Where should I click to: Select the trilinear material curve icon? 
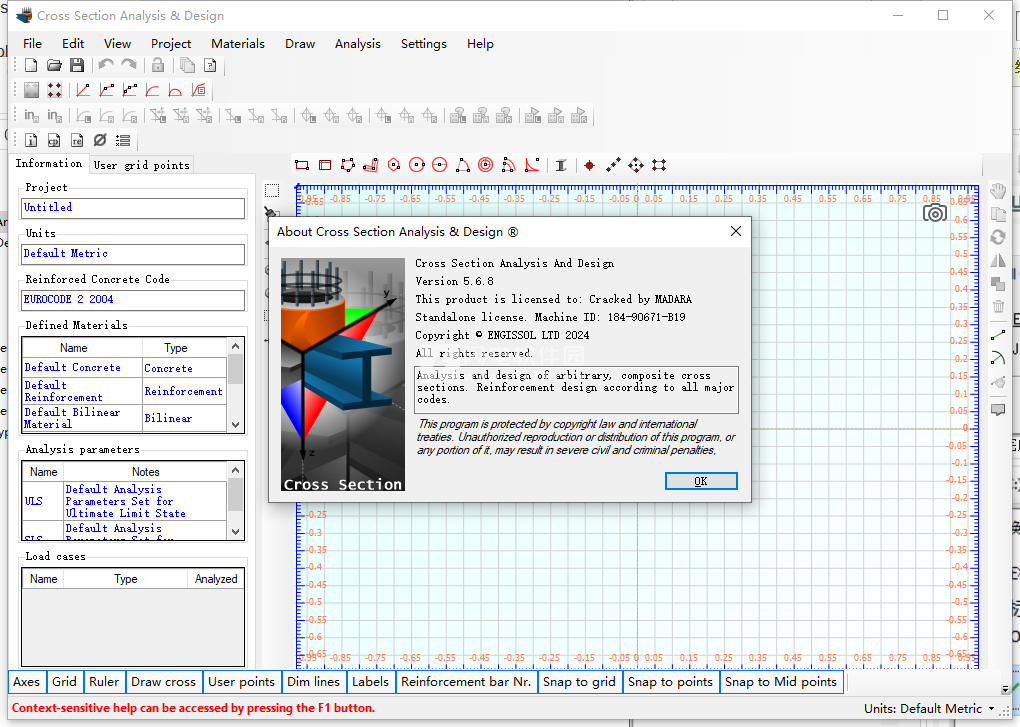[130, 90]
